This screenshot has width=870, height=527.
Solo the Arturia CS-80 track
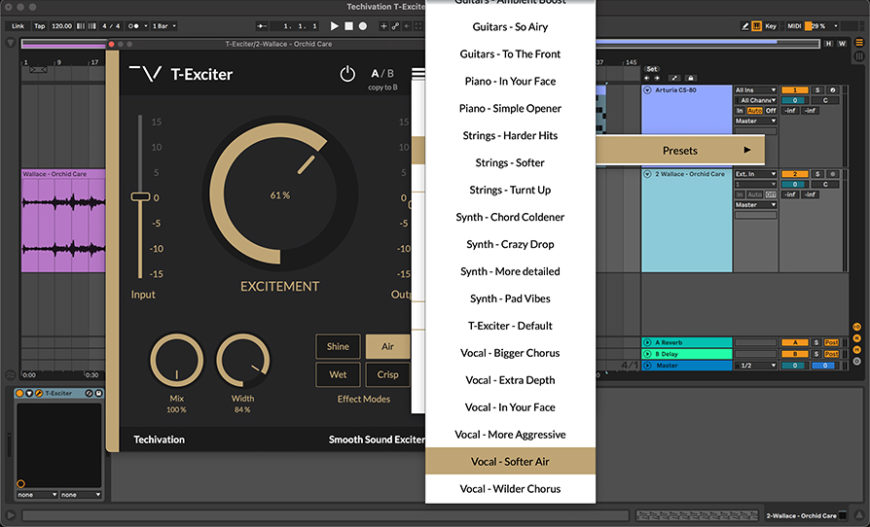[817, 90]
